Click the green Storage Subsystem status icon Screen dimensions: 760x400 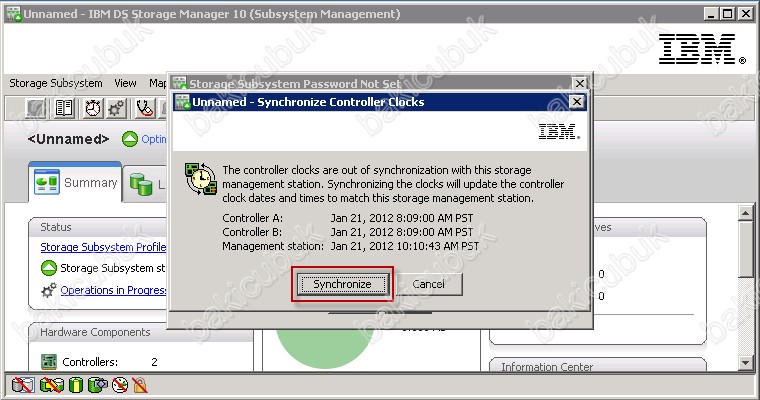(48, 268)
